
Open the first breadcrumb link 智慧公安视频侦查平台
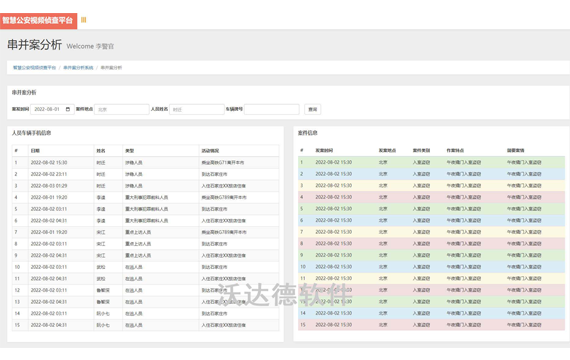coord(35,68)
